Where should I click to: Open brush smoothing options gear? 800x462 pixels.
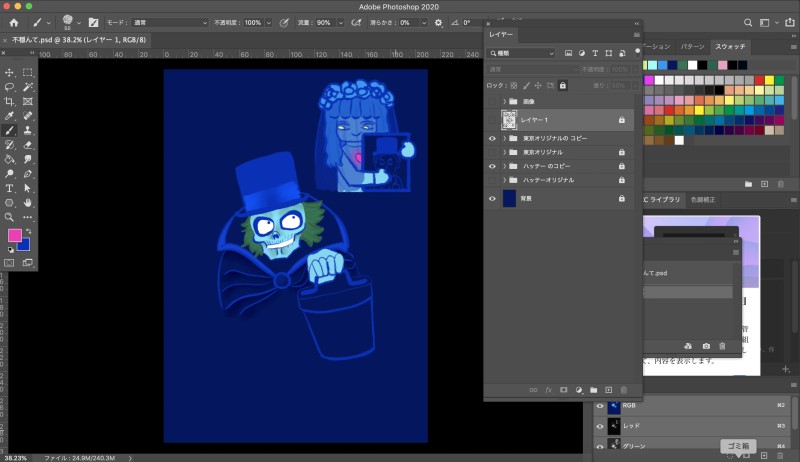(x=438, y=22)
